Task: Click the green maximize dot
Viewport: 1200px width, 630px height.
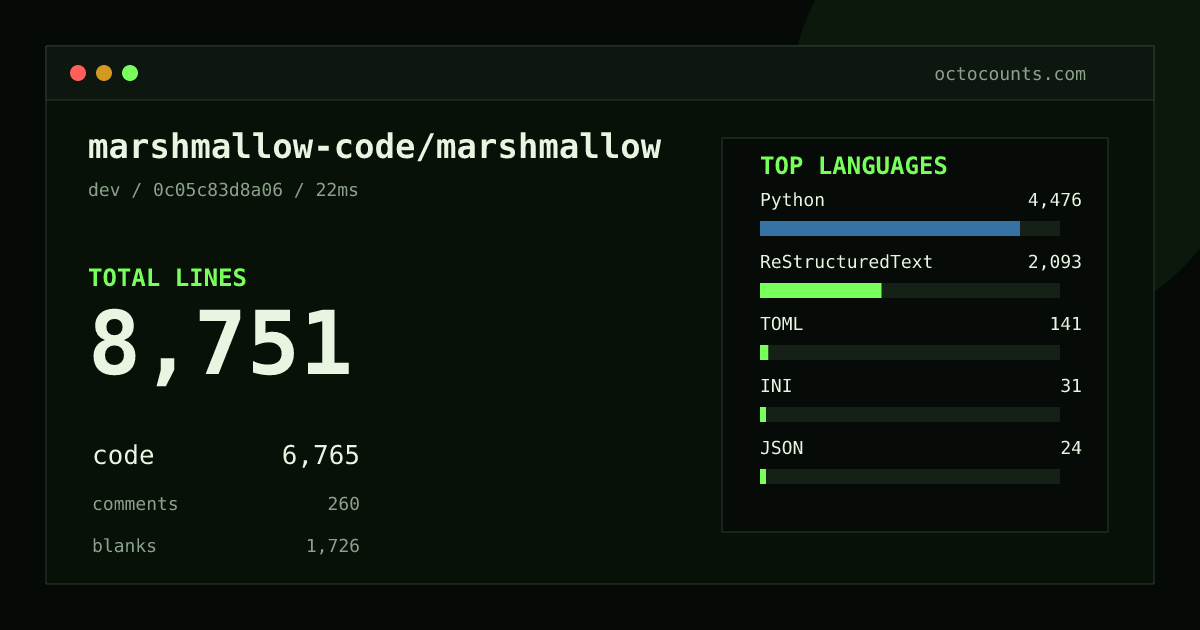Action: [x=130, y=73]
